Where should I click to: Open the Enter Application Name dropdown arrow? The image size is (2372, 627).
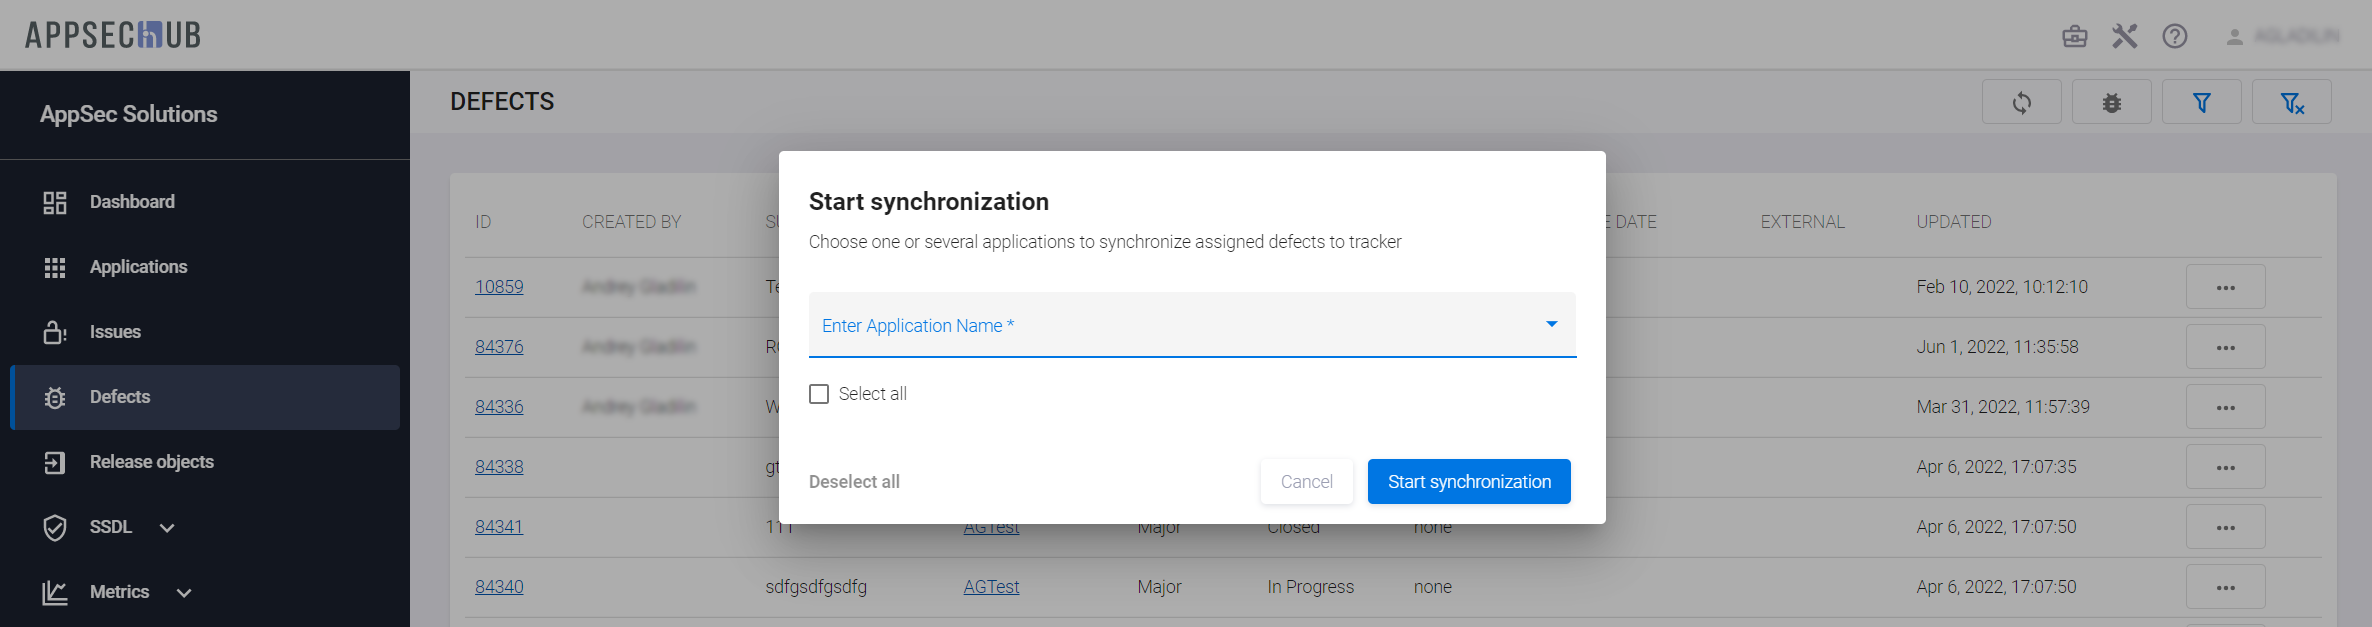coord(1551,324)
